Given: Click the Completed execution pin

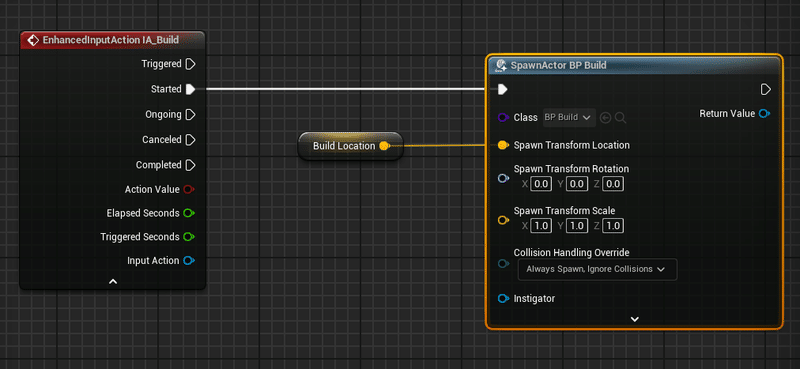Looking at the screenshot, I should (190, 165).
